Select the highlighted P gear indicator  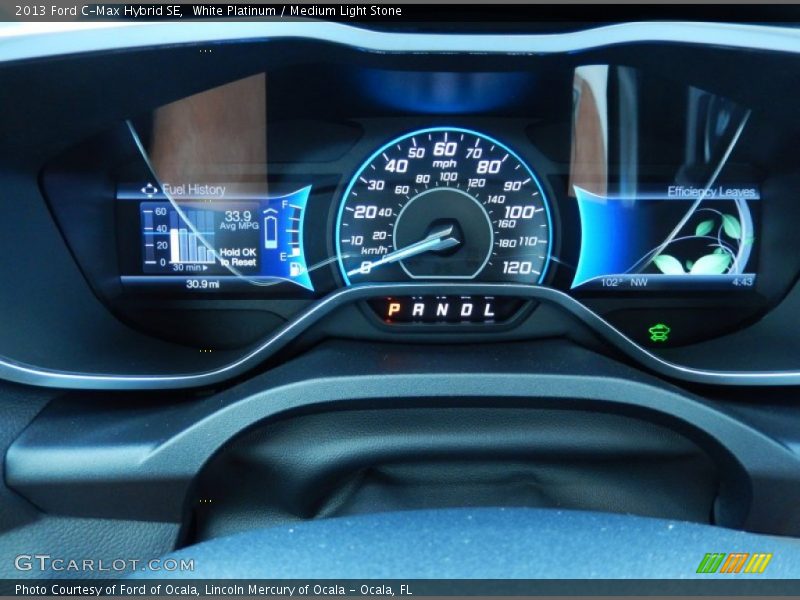click(393, 310)
